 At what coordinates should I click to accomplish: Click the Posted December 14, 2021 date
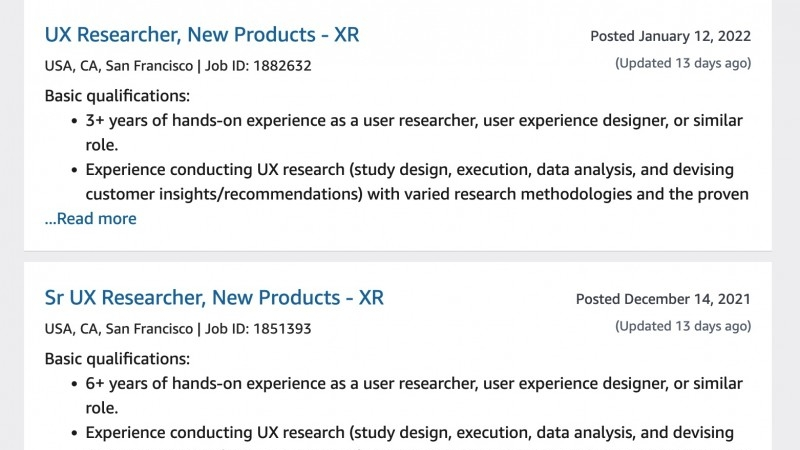coord(663,299)
